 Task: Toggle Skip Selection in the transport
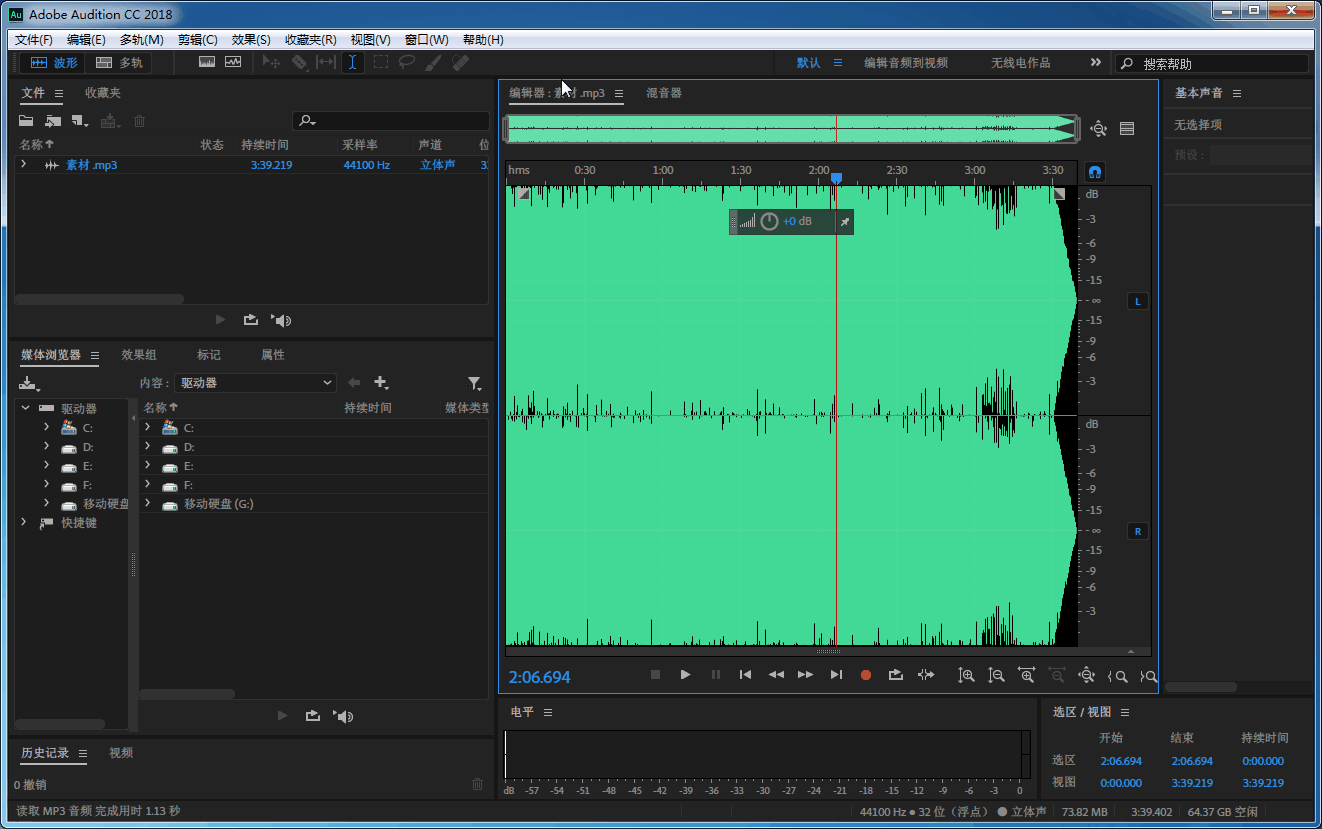coord(926,675)
